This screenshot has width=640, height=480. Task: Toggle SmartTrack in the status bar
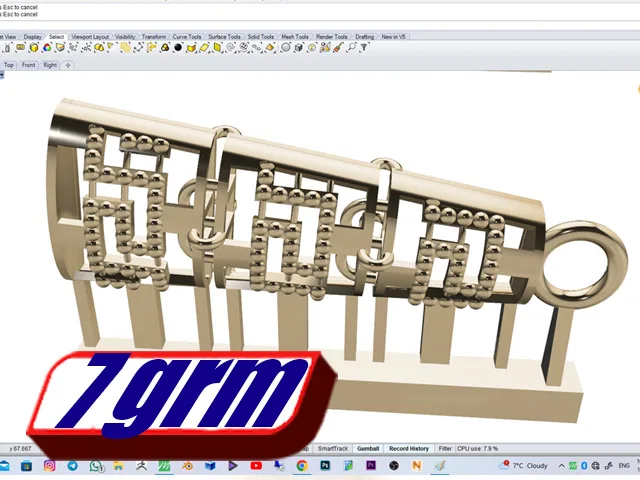(333, 449)
